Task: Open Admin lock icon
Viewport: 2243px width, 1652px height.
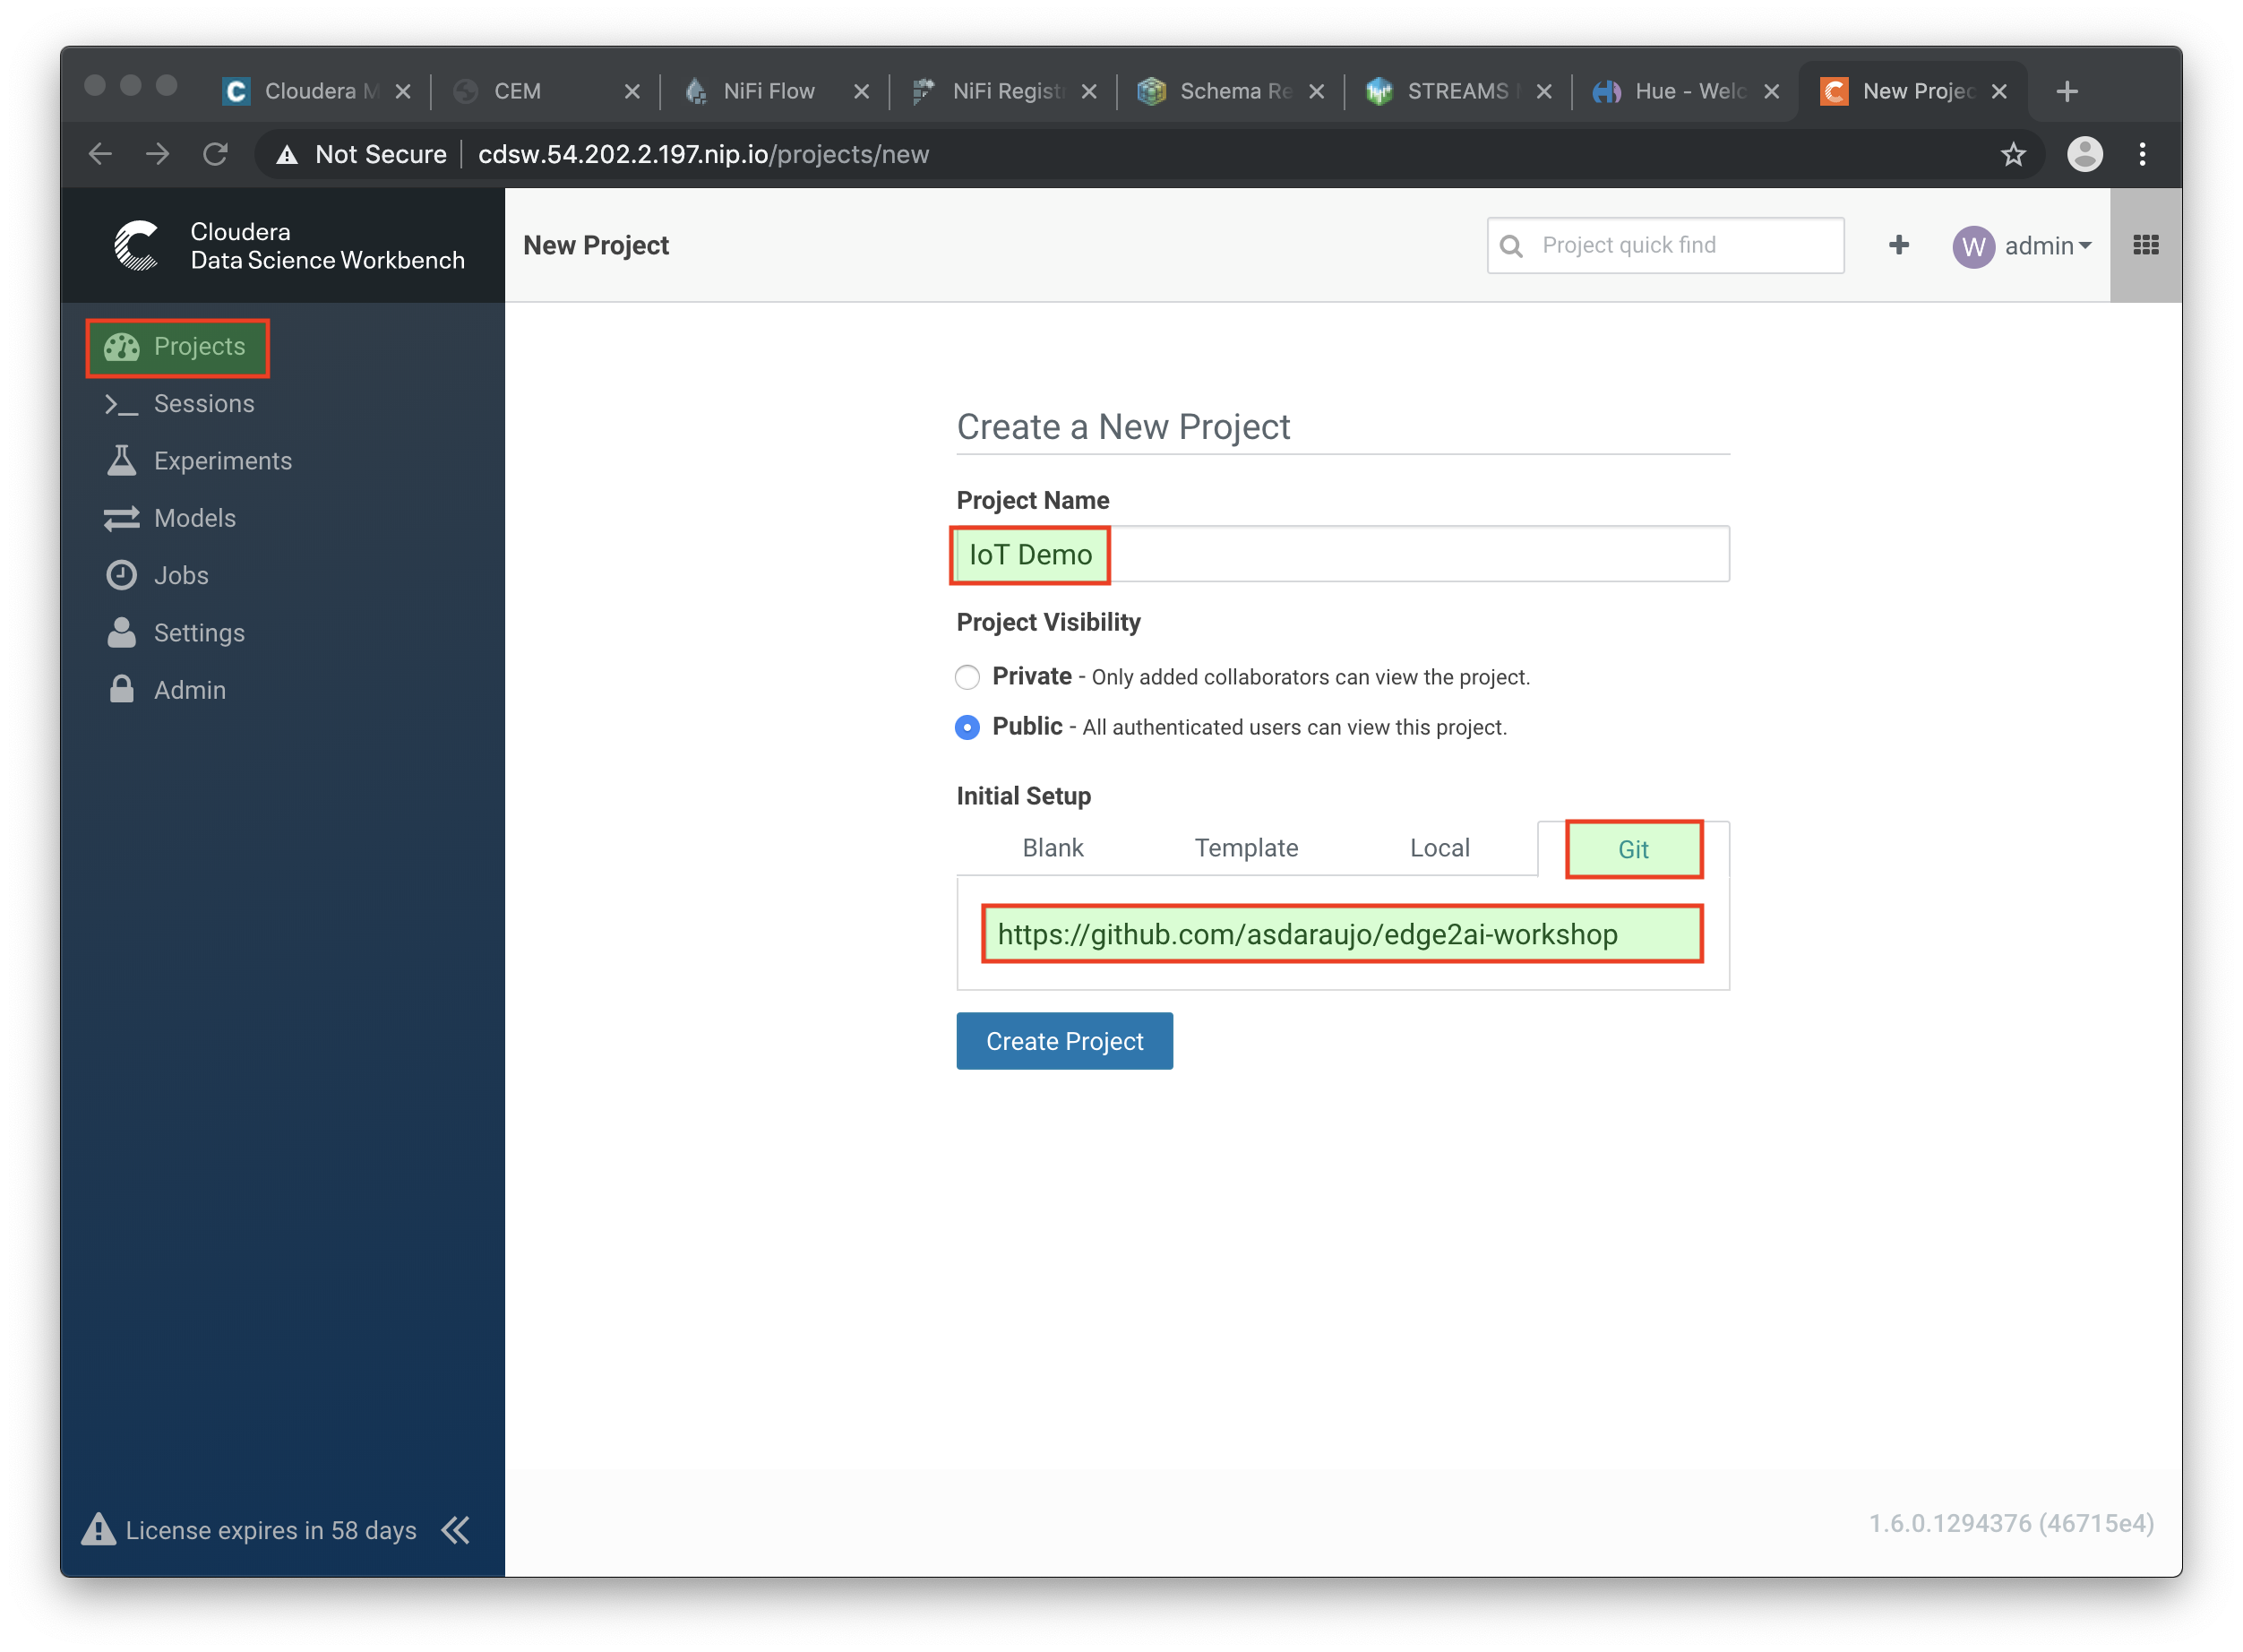Action: pos(122,690)
